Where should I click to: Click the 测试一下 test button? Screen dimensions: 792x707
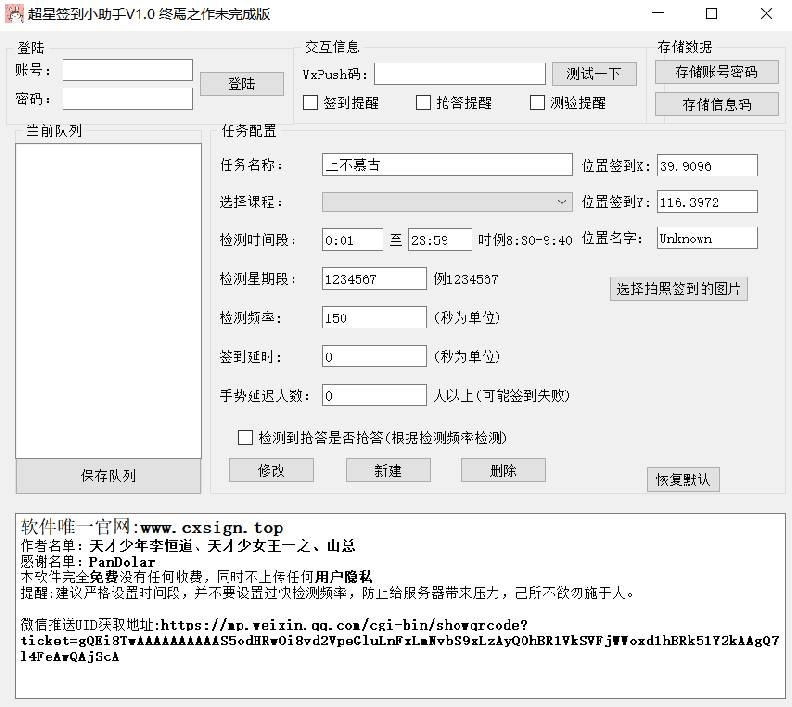click(593, 74)
